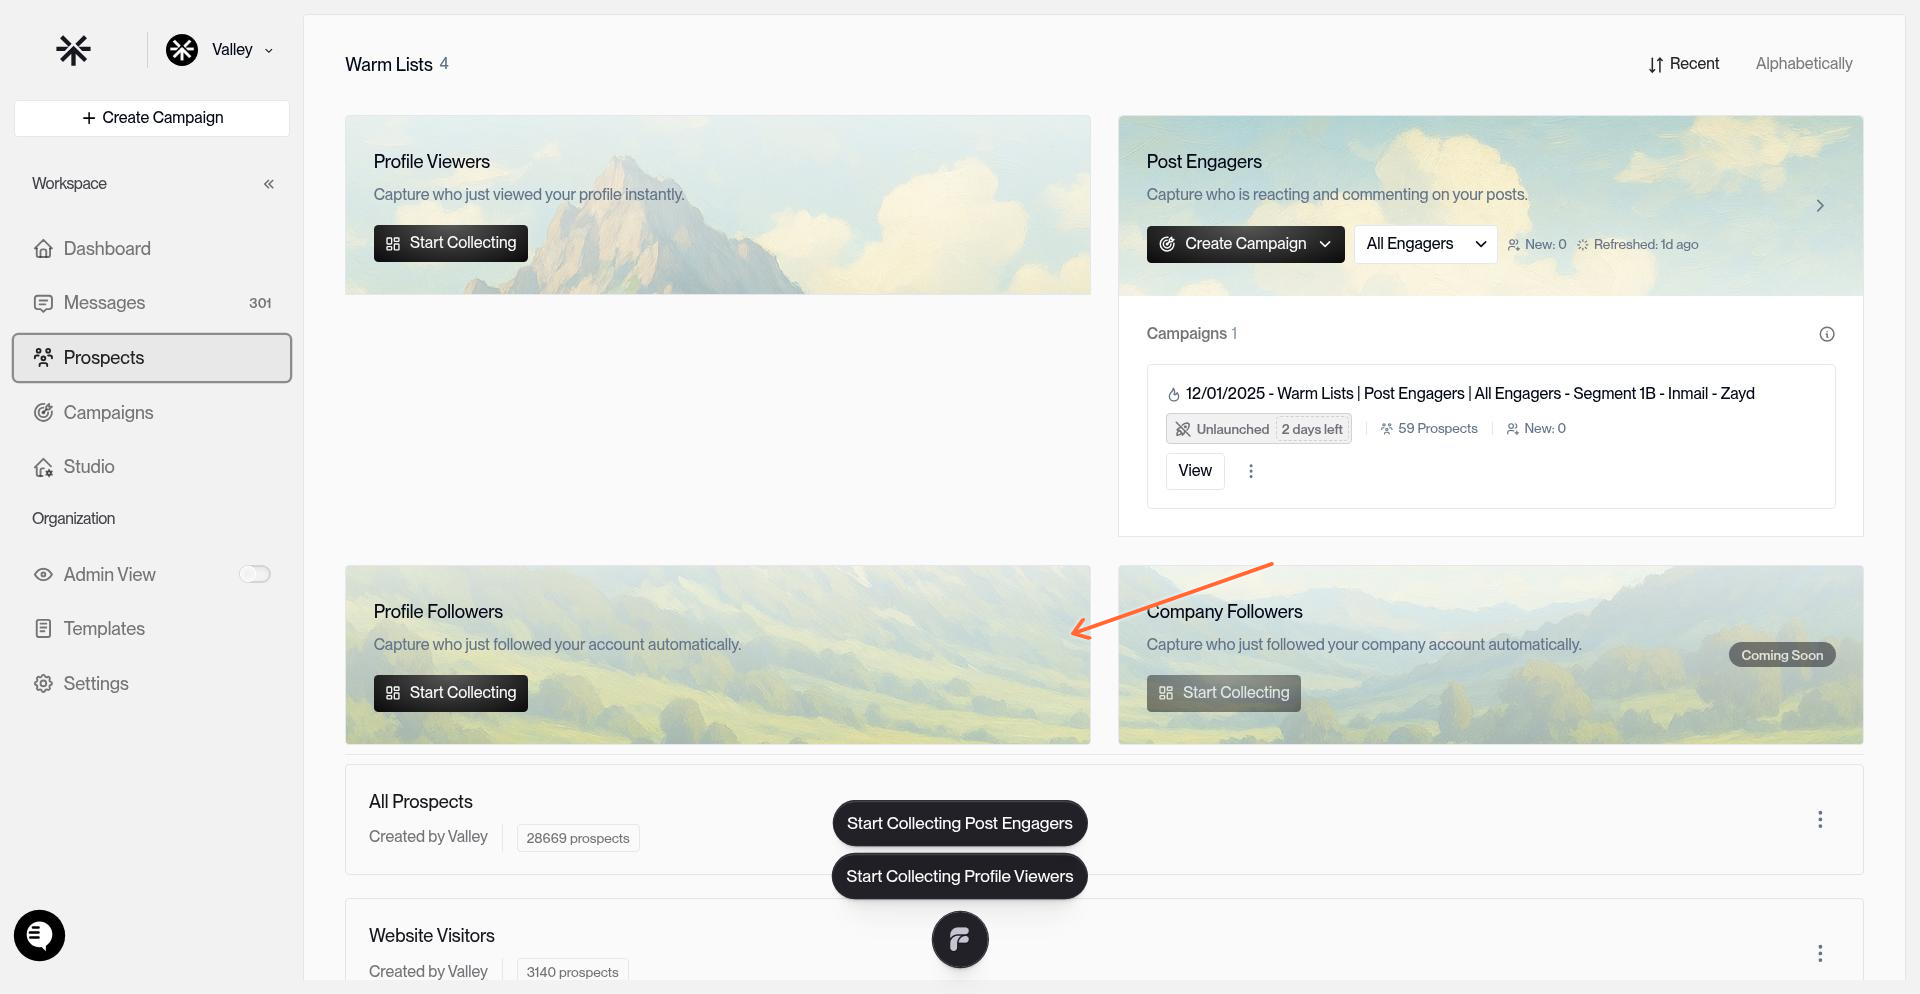This screenshot has height=994, width=1920.
Task: Click the round floating F assistant button
Action: [x=960, y=940]
